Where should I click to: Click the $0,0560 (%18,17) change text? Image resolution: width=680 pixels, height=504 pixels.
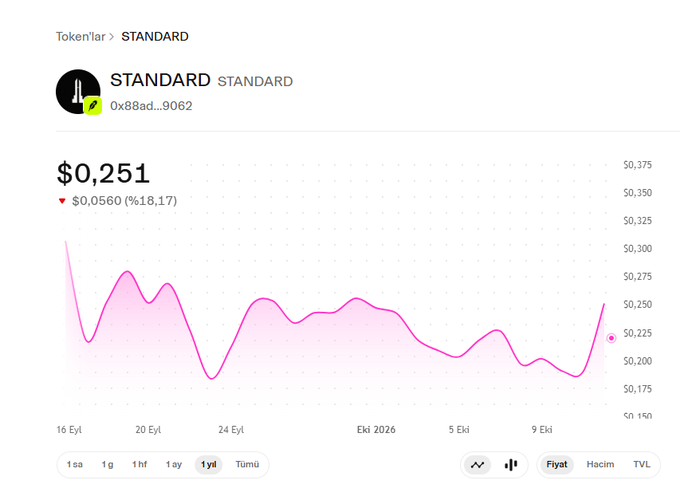click(x=124, y=201)
